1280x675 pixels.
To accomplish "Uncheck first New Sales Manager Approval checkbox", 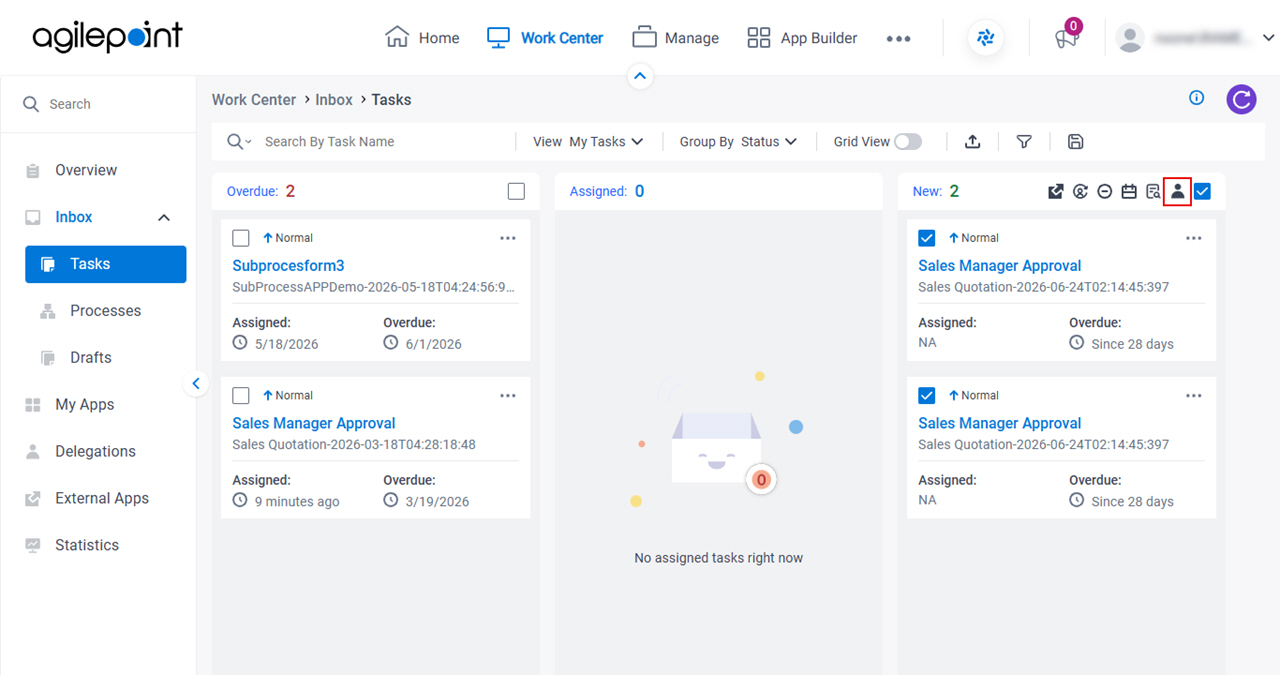I will pos(927,238).
